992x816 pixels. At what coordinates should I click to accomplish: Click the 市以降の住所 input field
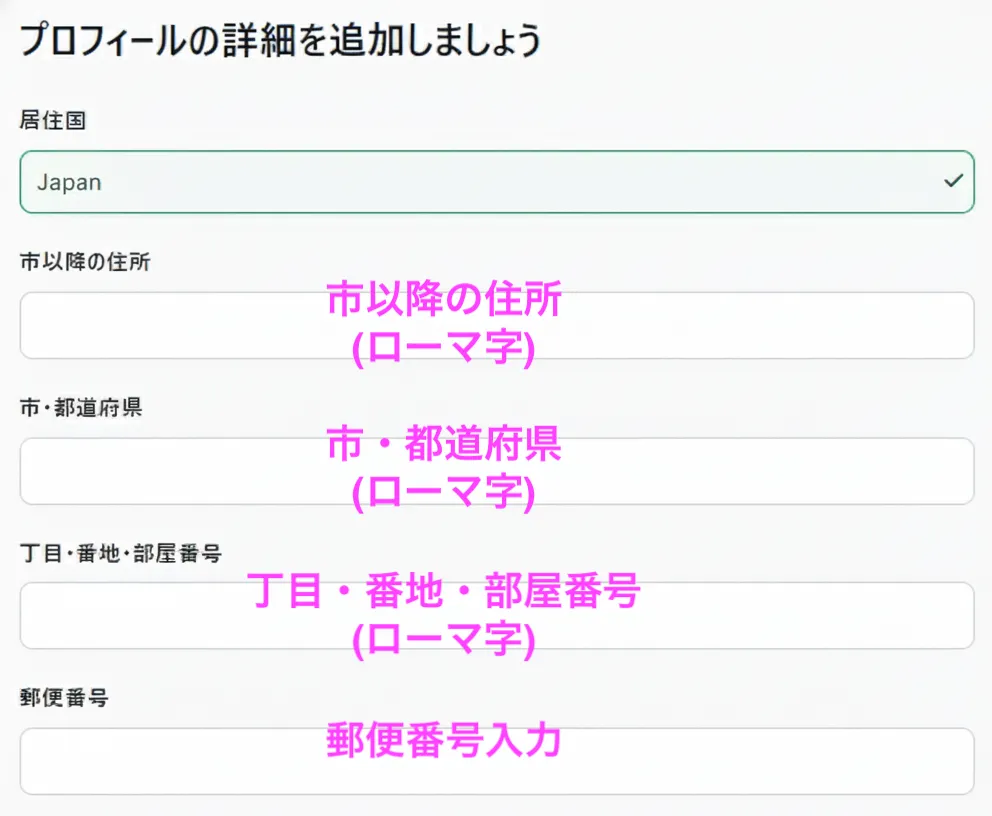(x=170, y=326)
